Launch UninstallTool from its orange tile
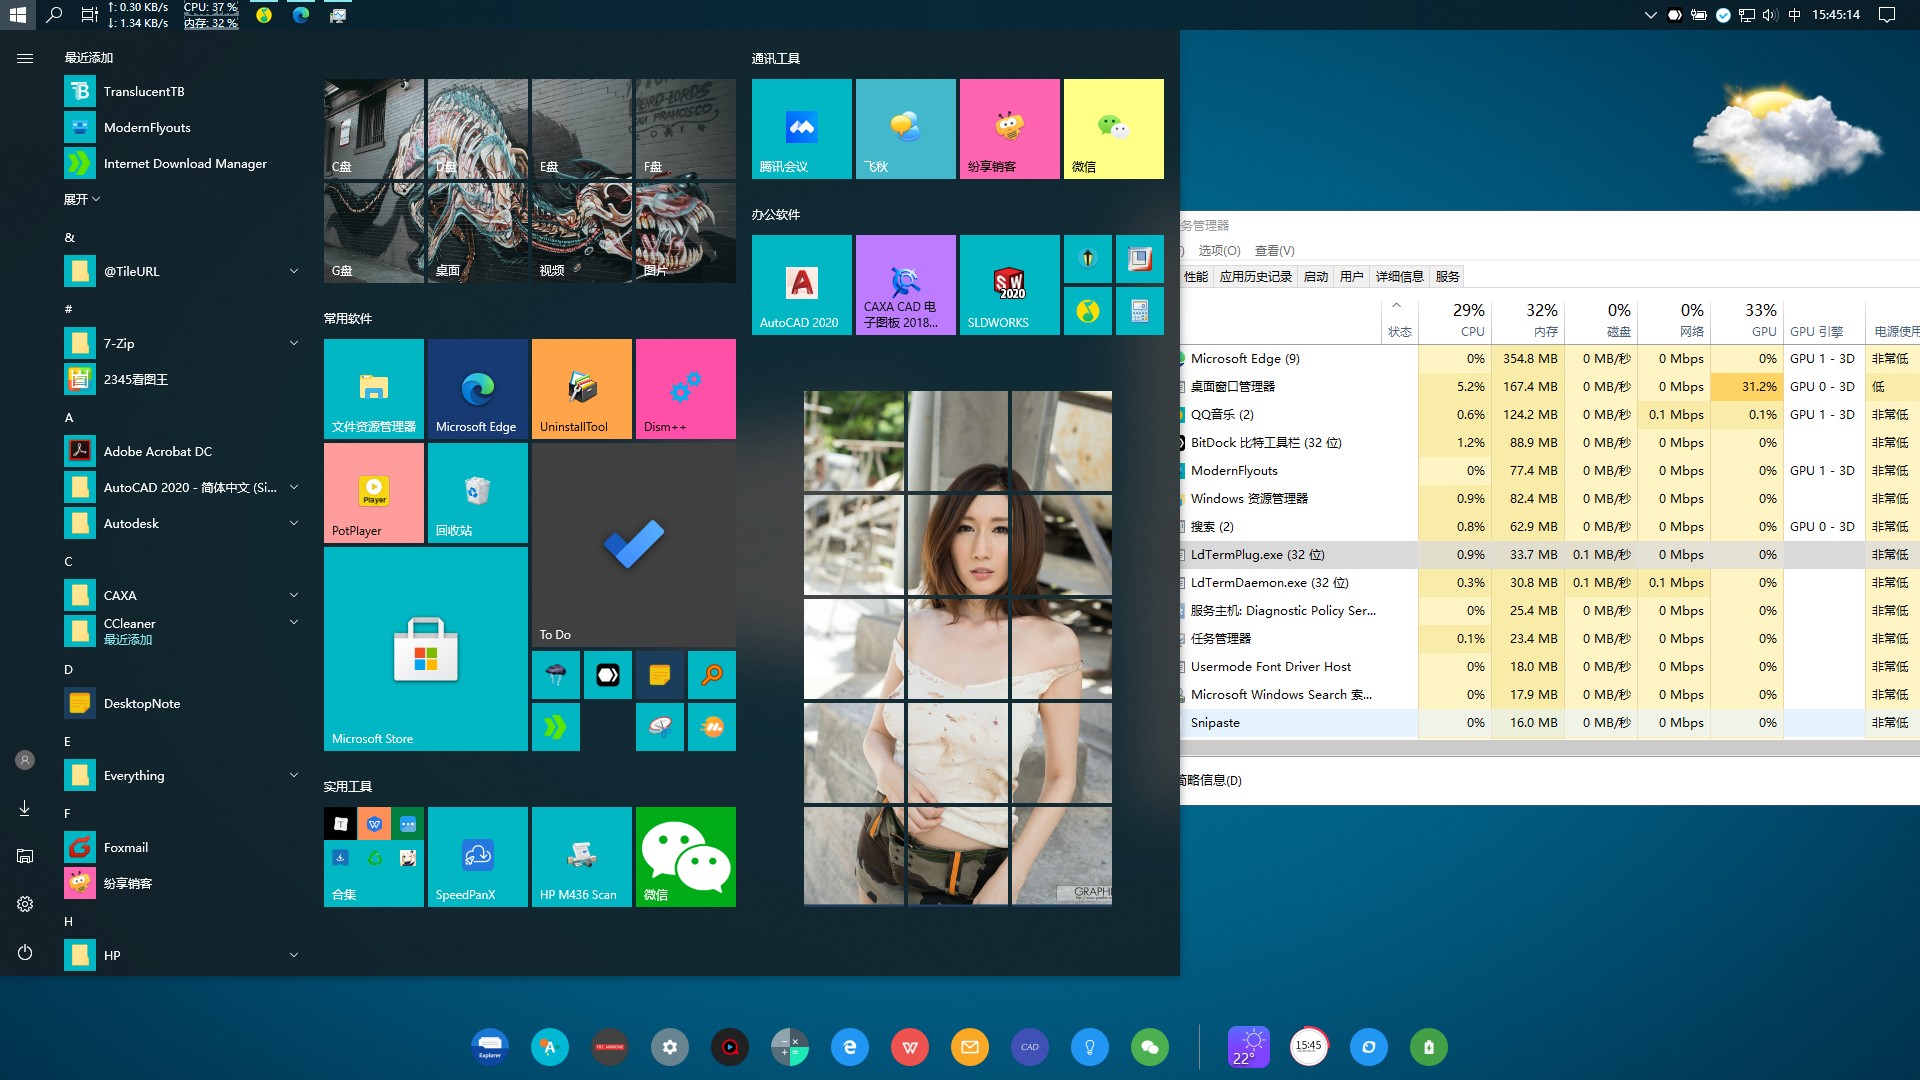The width and height of the screenshot is (1920, 1080). tap(581, 388)
